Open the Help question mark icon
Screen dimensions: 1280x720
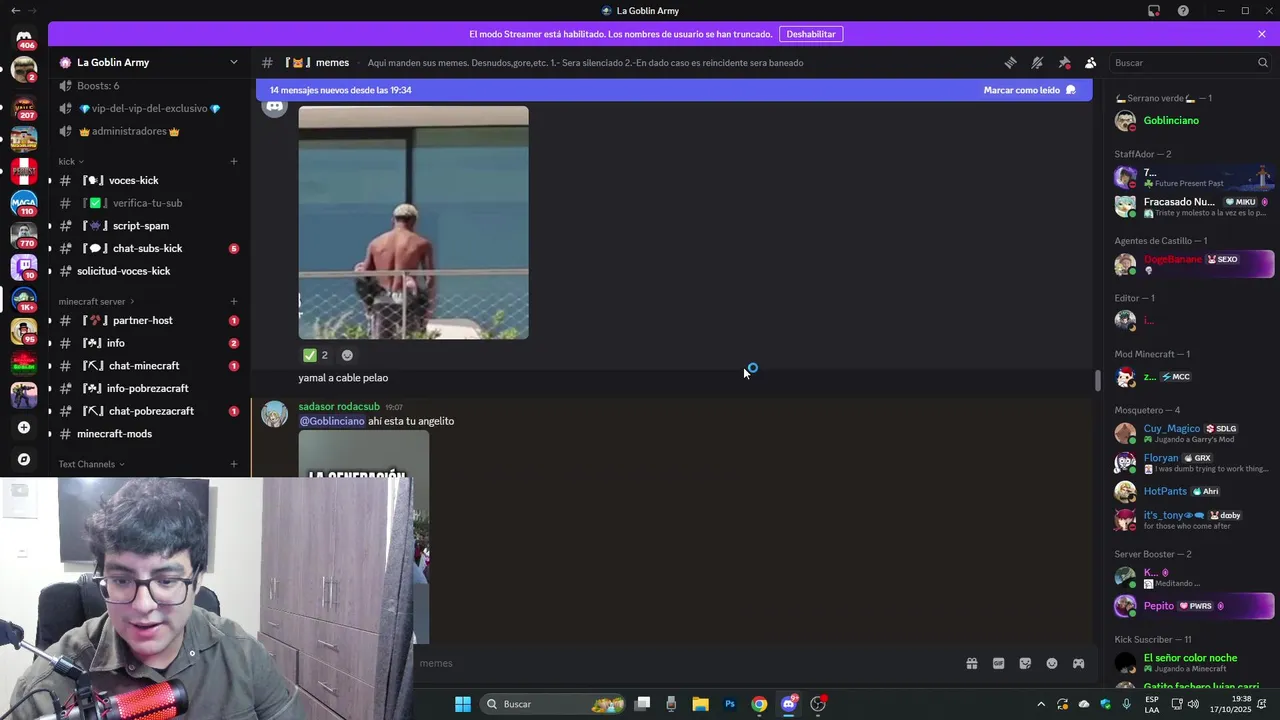(x=1183, y=11)
